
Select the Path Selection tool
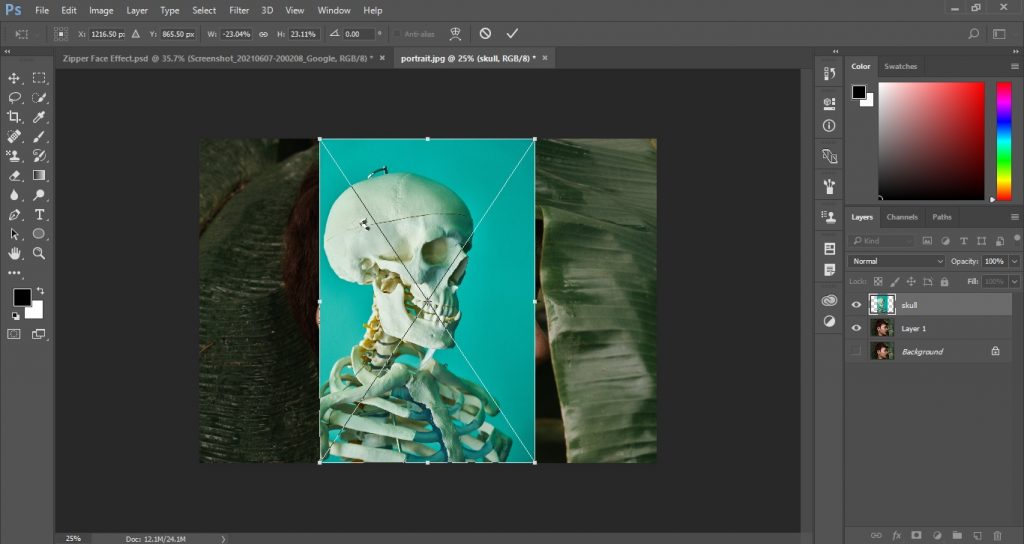pos(14,234)
